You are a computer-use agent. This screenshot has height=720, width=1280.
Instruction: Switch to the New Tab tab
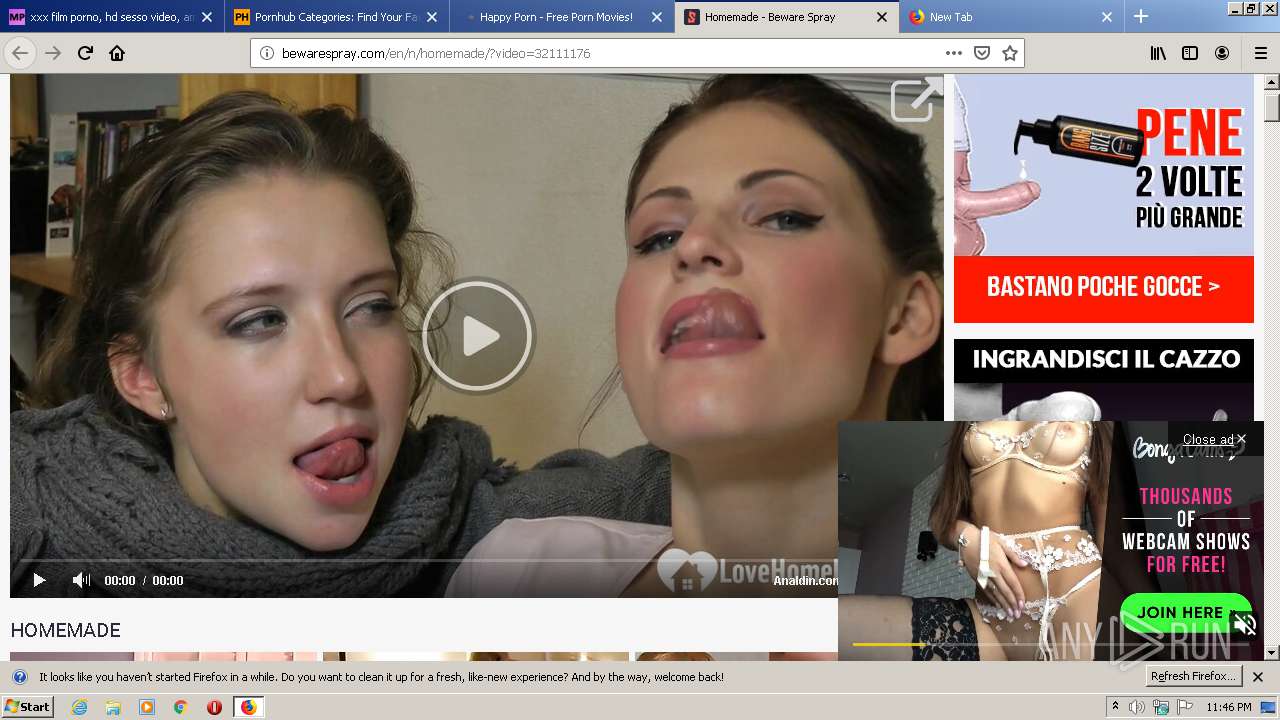pos(1012,17)
